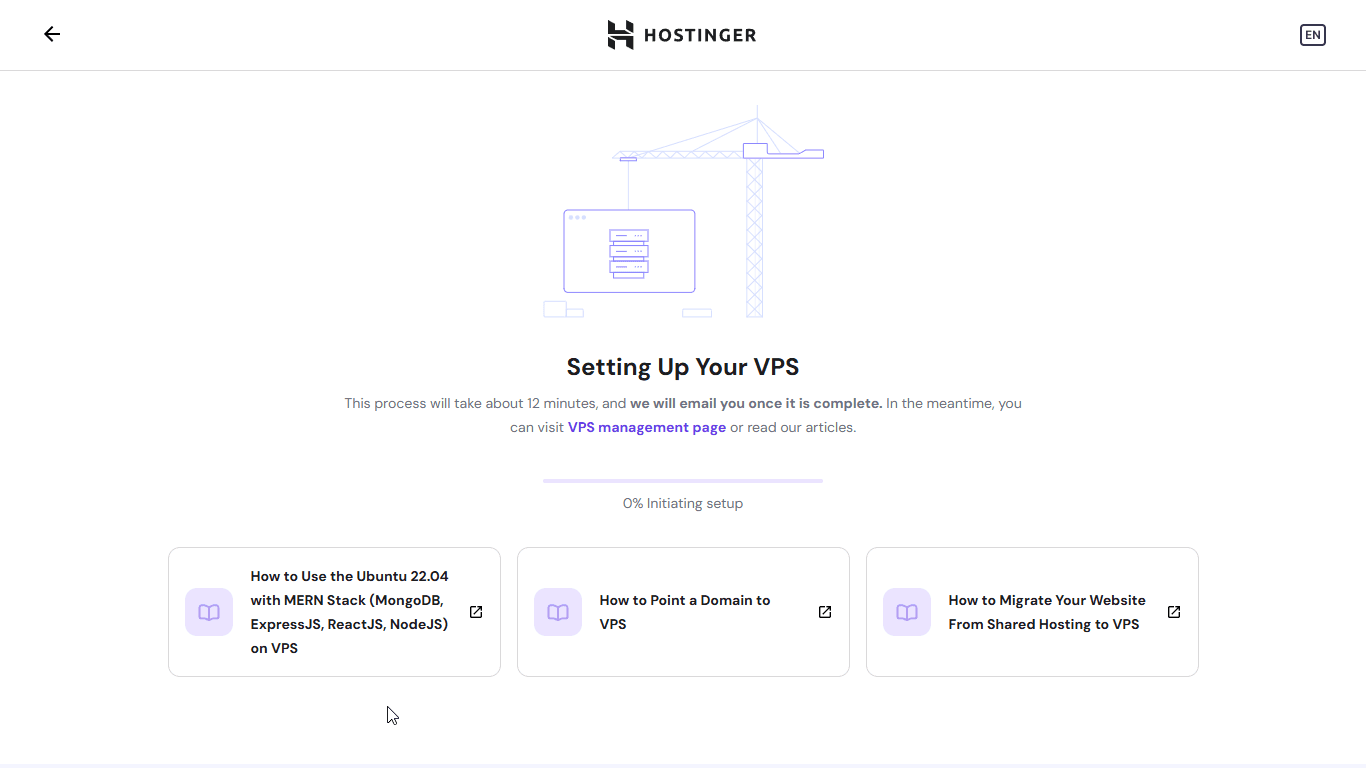
Task: Click the server window illustration
Action: (628, 251)
